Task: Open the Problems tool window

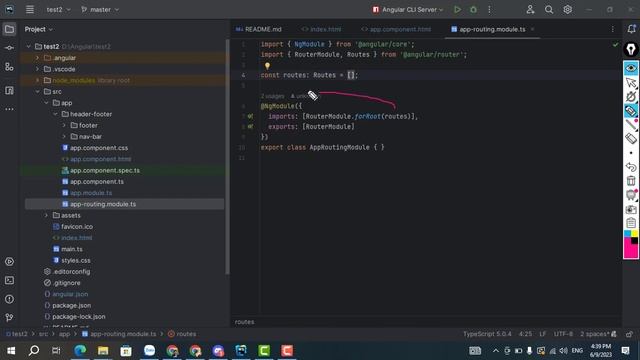Action: click(9, 299)
